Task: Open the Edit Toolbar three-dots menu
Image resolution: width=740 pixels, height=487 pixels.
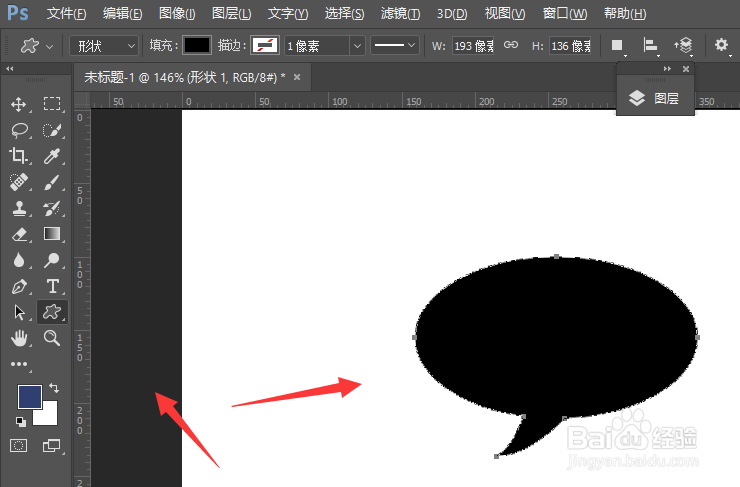Action: point(19,364)
